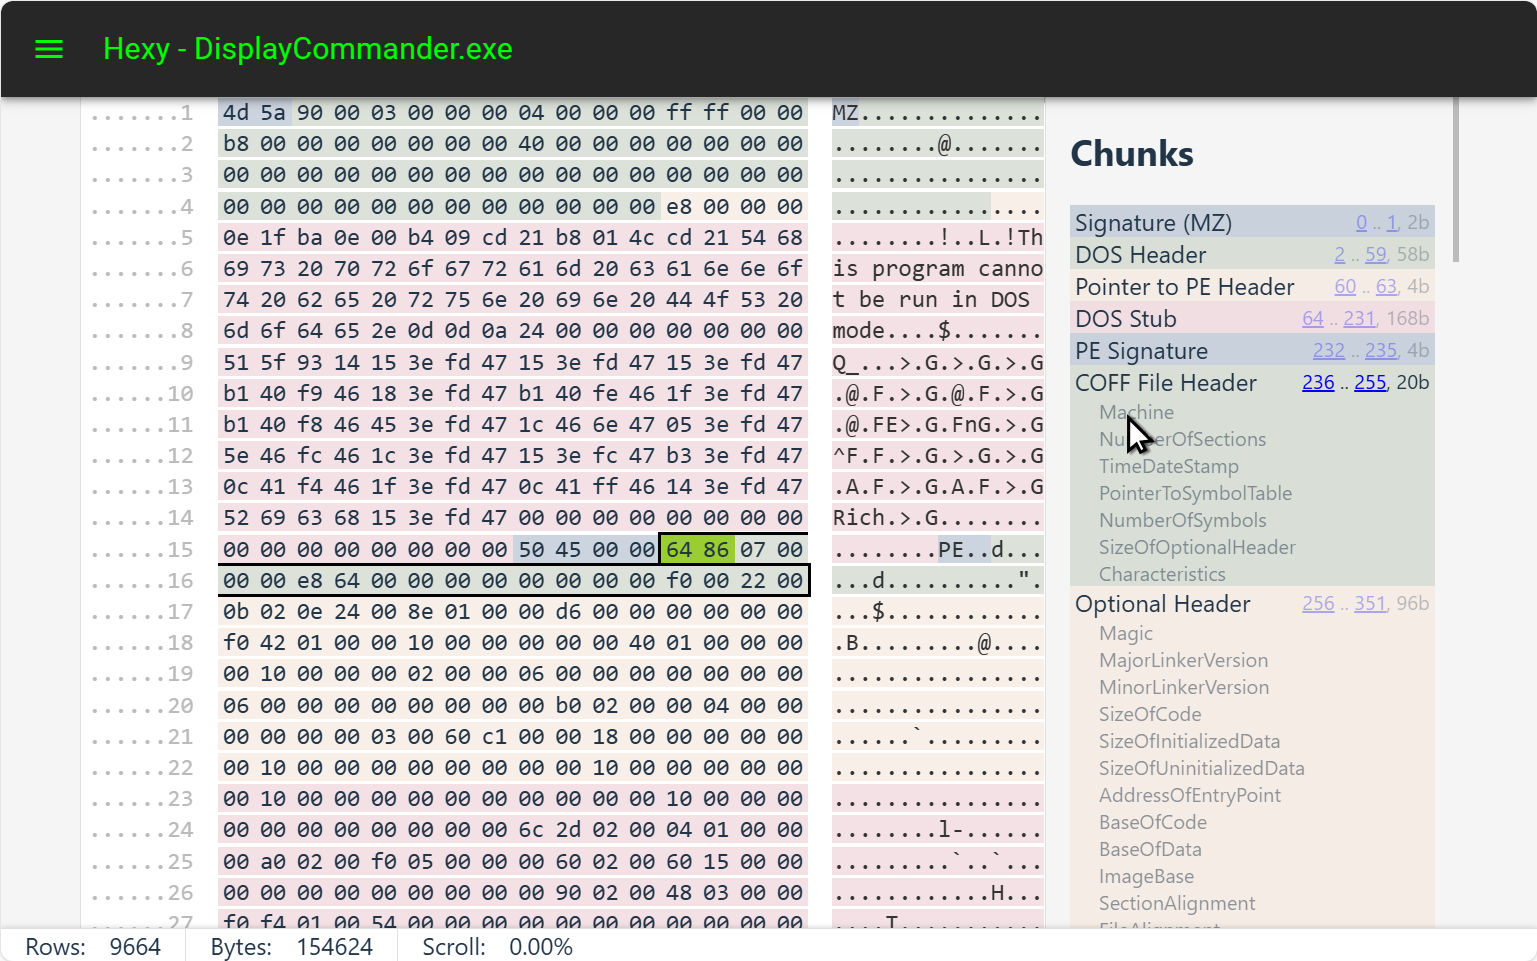This screenshot has width=1537, height=961.
Task: Select the SizeOfInitializedData field
Action: click(x=1189, y=741)
